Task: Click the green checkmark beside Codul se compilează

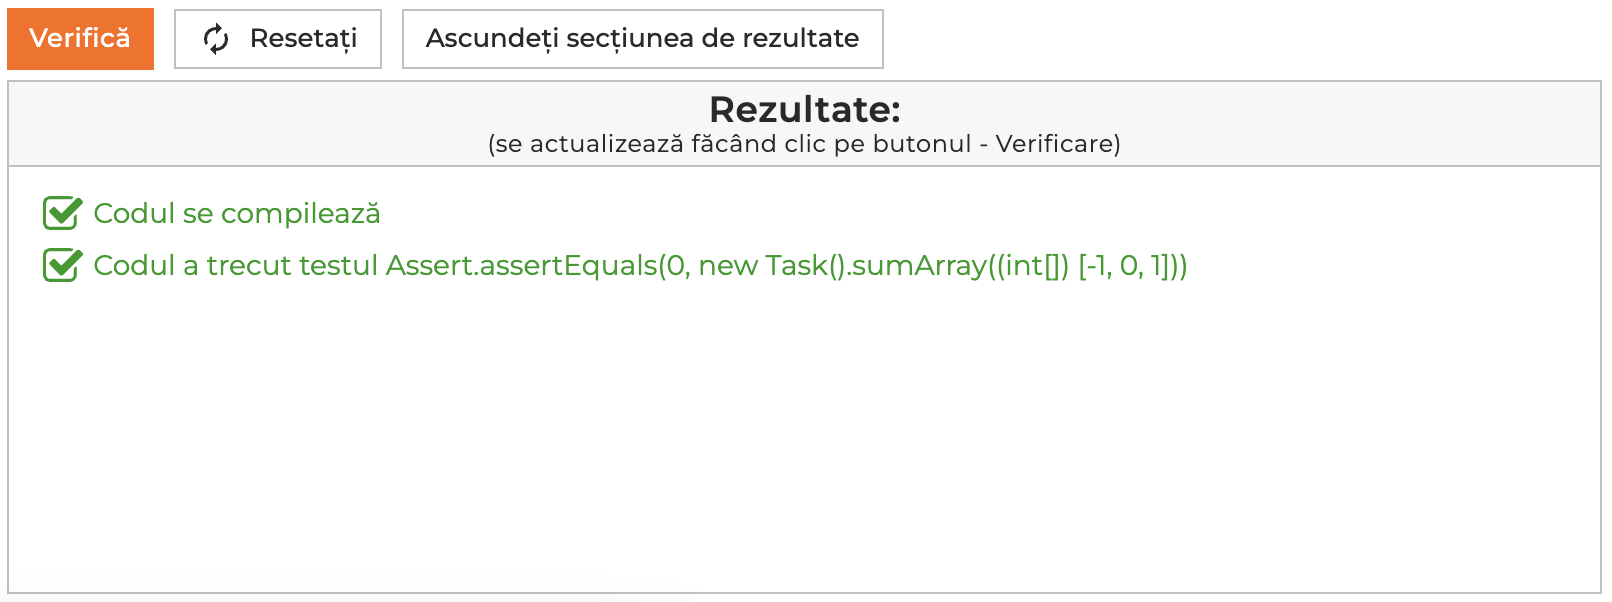Action: coord(62,213)
